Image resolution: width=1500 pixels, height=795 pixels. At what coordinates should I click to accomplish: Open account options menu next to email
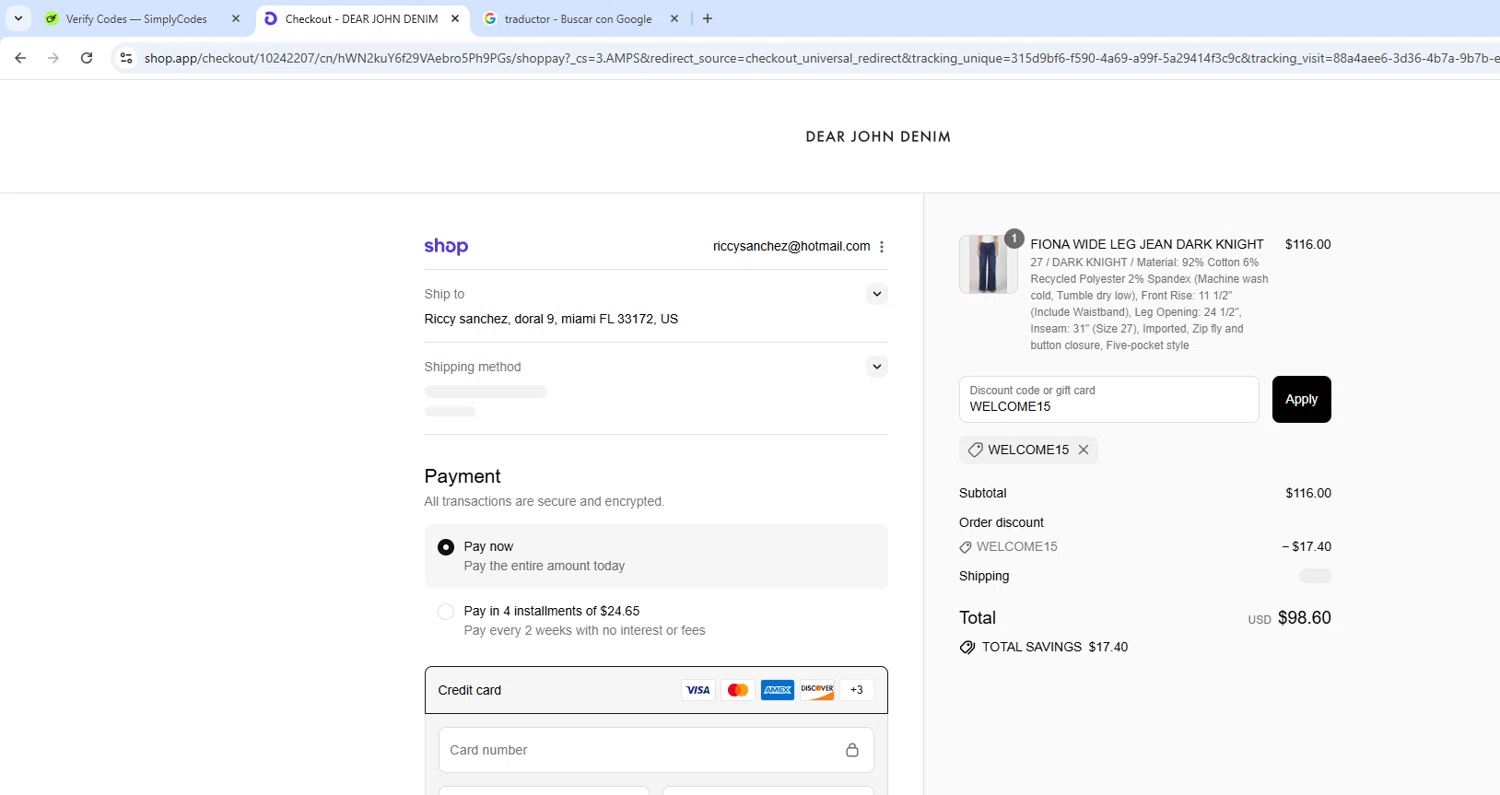coord(881,247)
